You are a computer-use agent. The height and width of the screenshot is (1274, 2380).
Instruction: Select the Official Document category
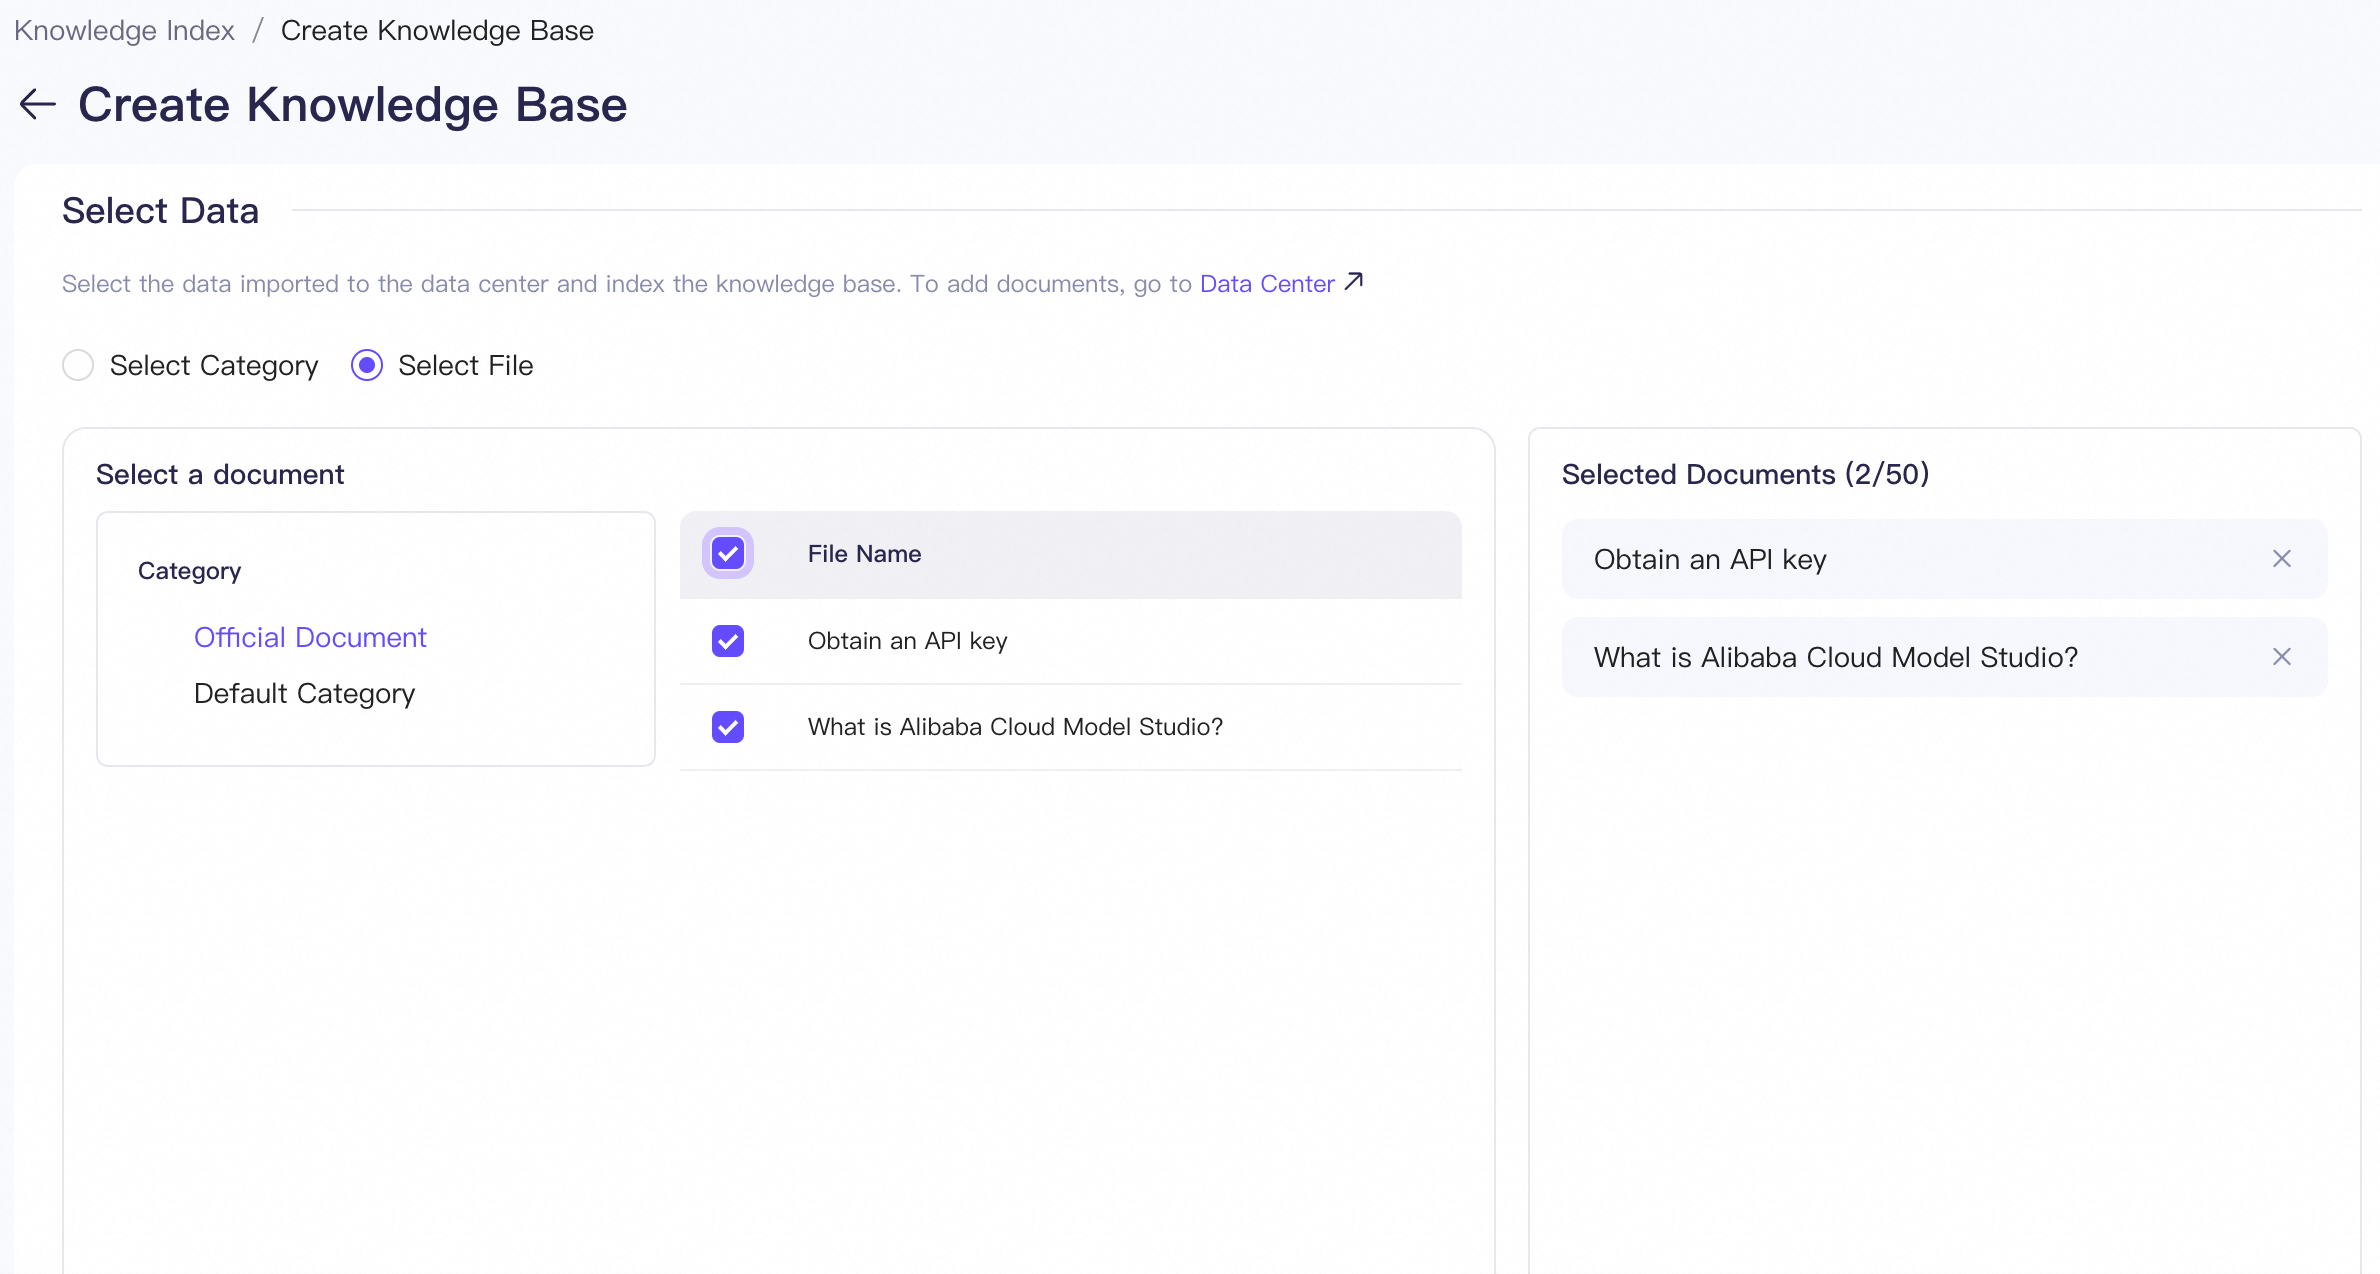pos(310,637)
